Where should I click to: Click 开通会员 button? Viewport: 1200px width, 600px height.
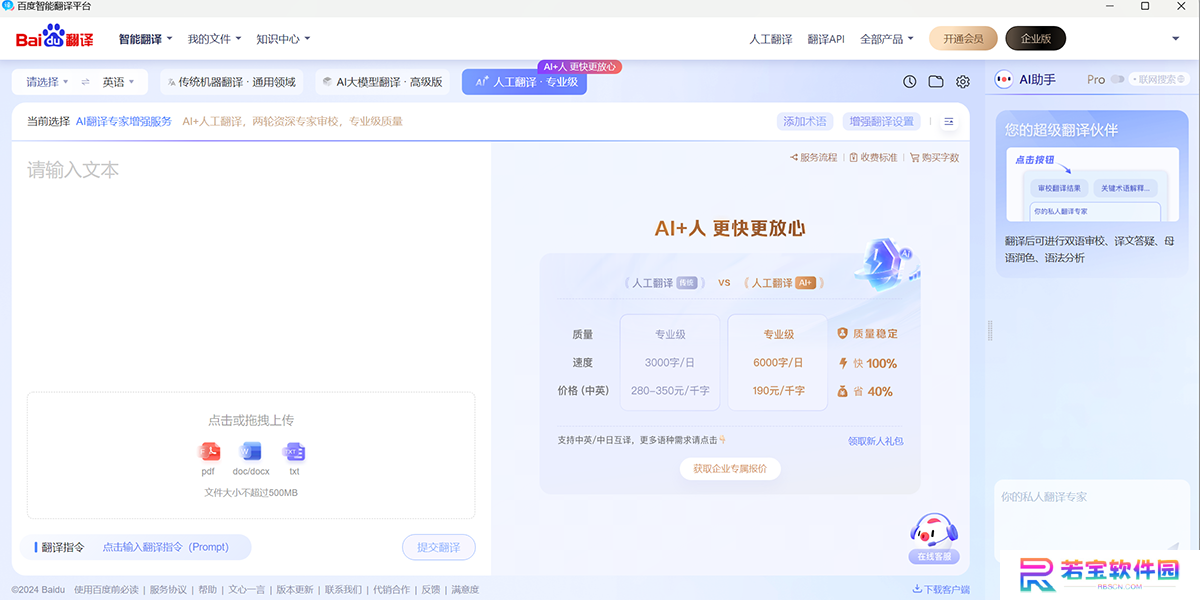[x=963, y=39]
